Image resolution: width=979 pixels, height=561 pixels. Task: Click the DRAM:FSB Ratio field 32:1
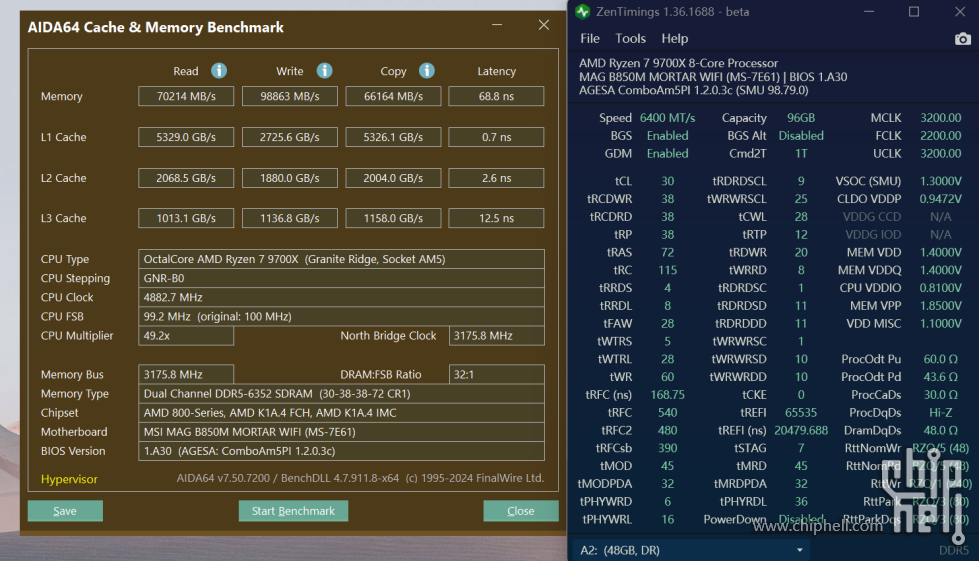[496, 374]
